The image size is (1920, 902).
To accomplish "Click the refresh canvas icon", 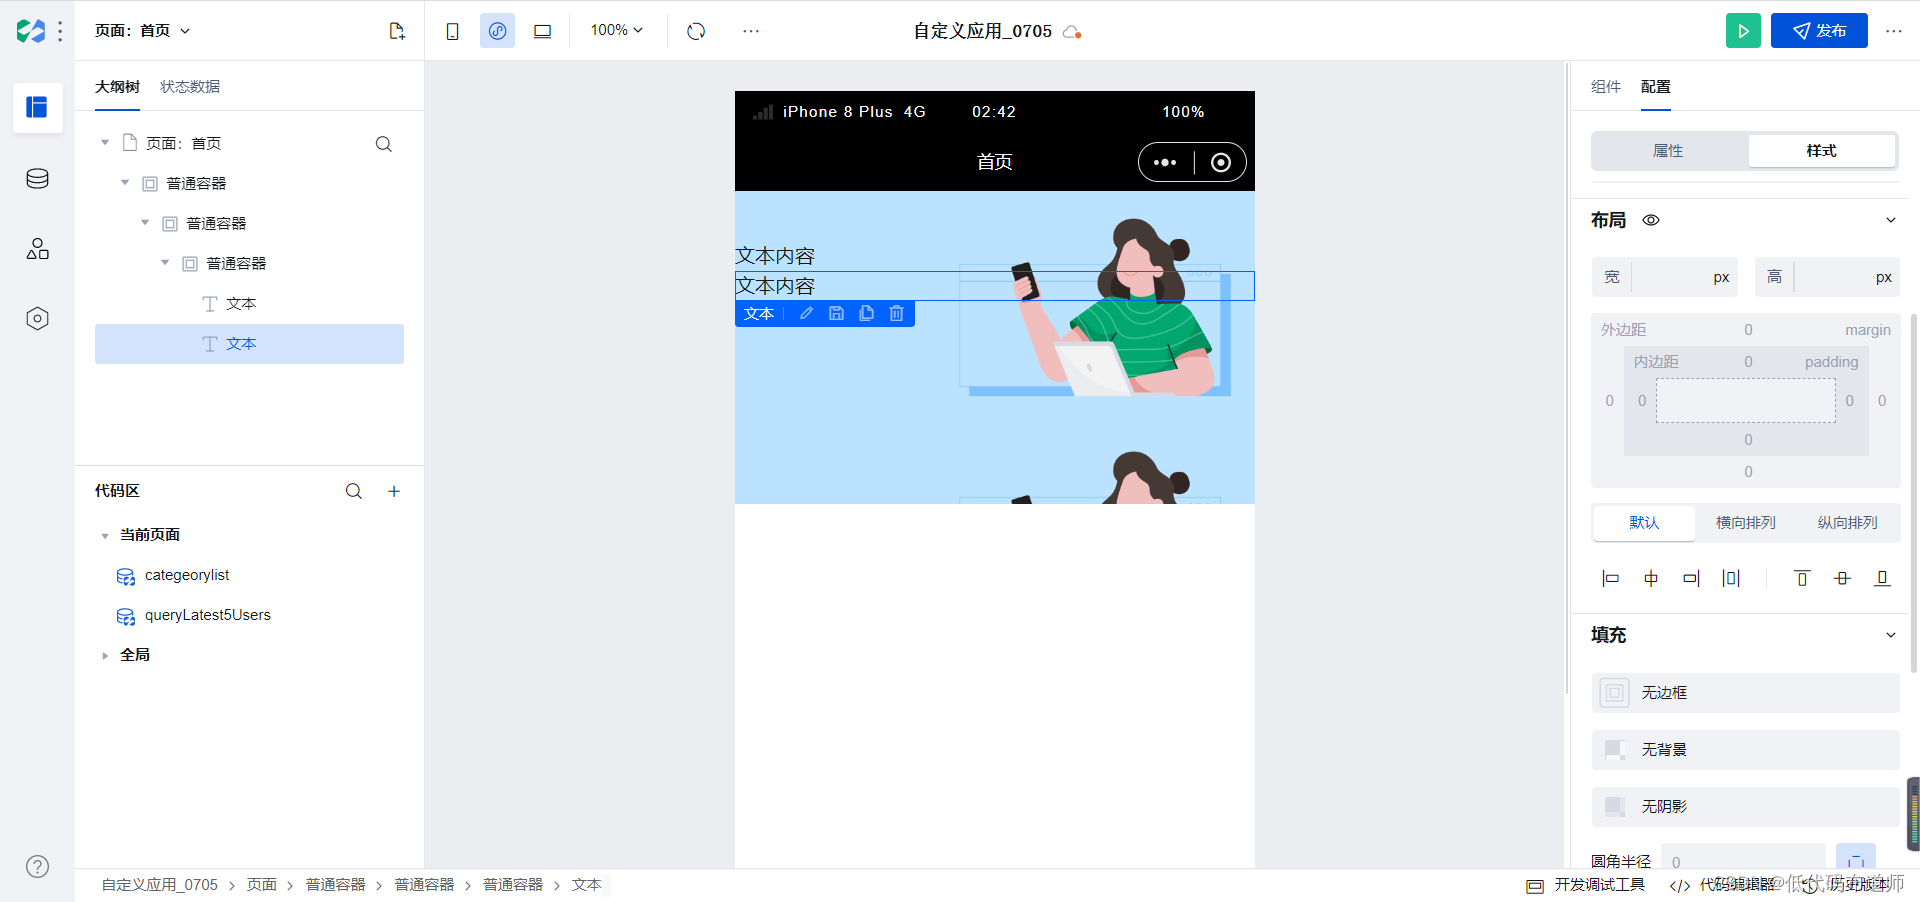I will pyautogui.click(x=696, y=31).
